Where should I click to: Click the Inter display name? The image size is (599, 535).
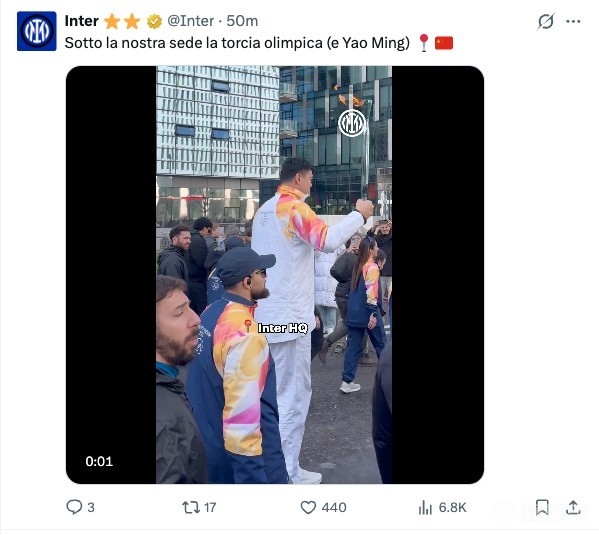tap(81, 21)
